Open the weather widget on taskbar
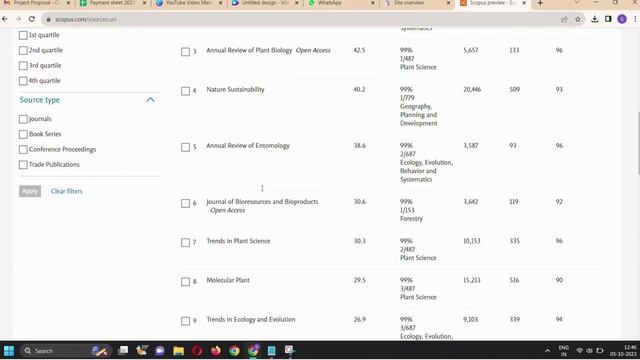640x360 pixels. tap(142, 350)
